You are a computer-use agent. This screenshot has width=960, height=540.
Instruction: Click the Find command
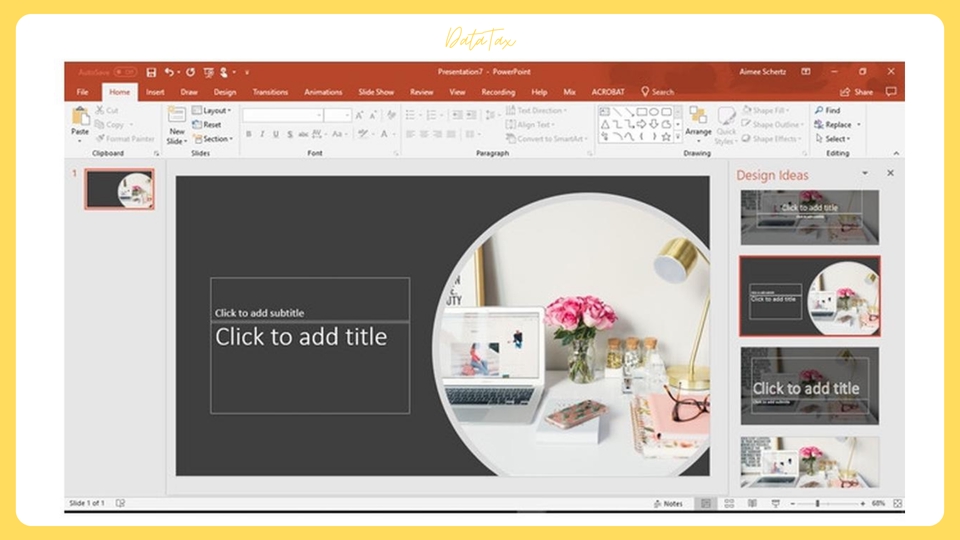coord(828,110)
